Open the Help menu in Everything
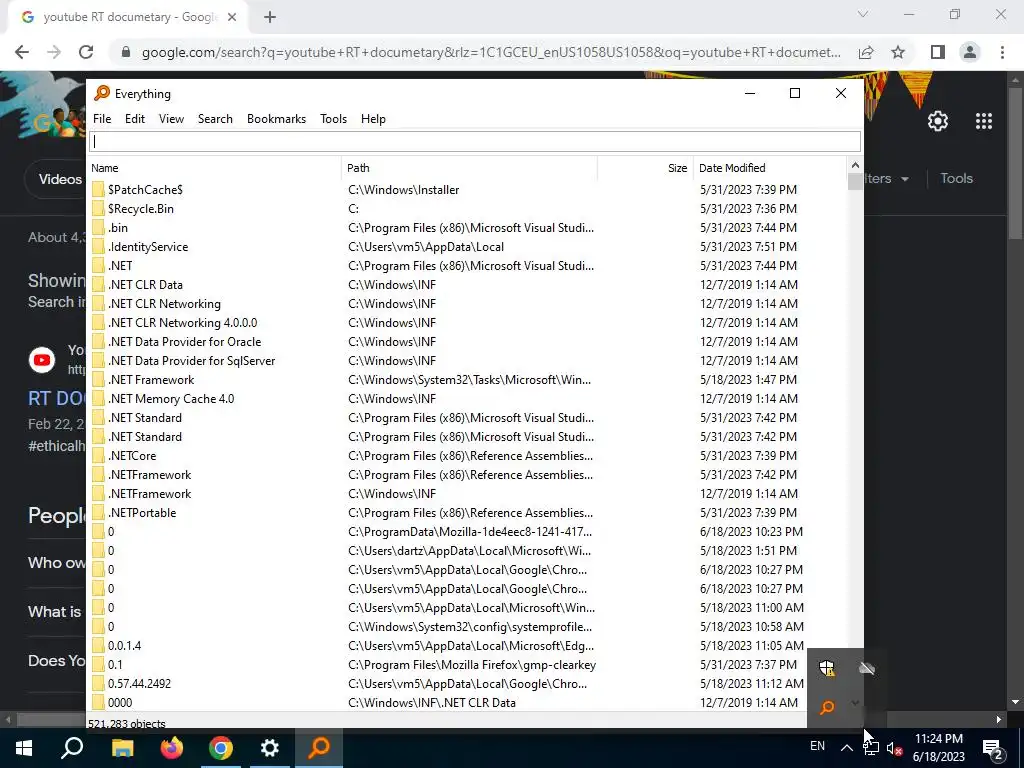The width and height of the screenshot is (1024, 768). 373,119
